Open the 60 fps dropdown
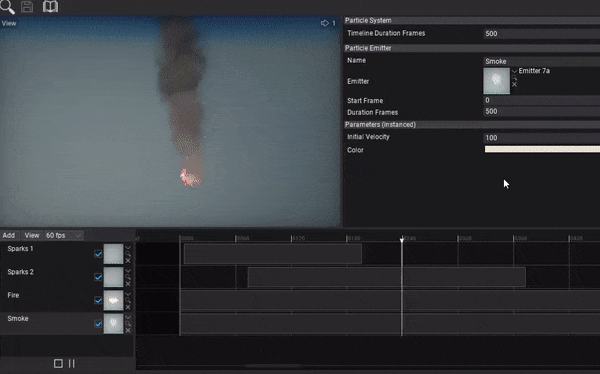The width and height of the screenshot is (600, 374). point(64,235)
